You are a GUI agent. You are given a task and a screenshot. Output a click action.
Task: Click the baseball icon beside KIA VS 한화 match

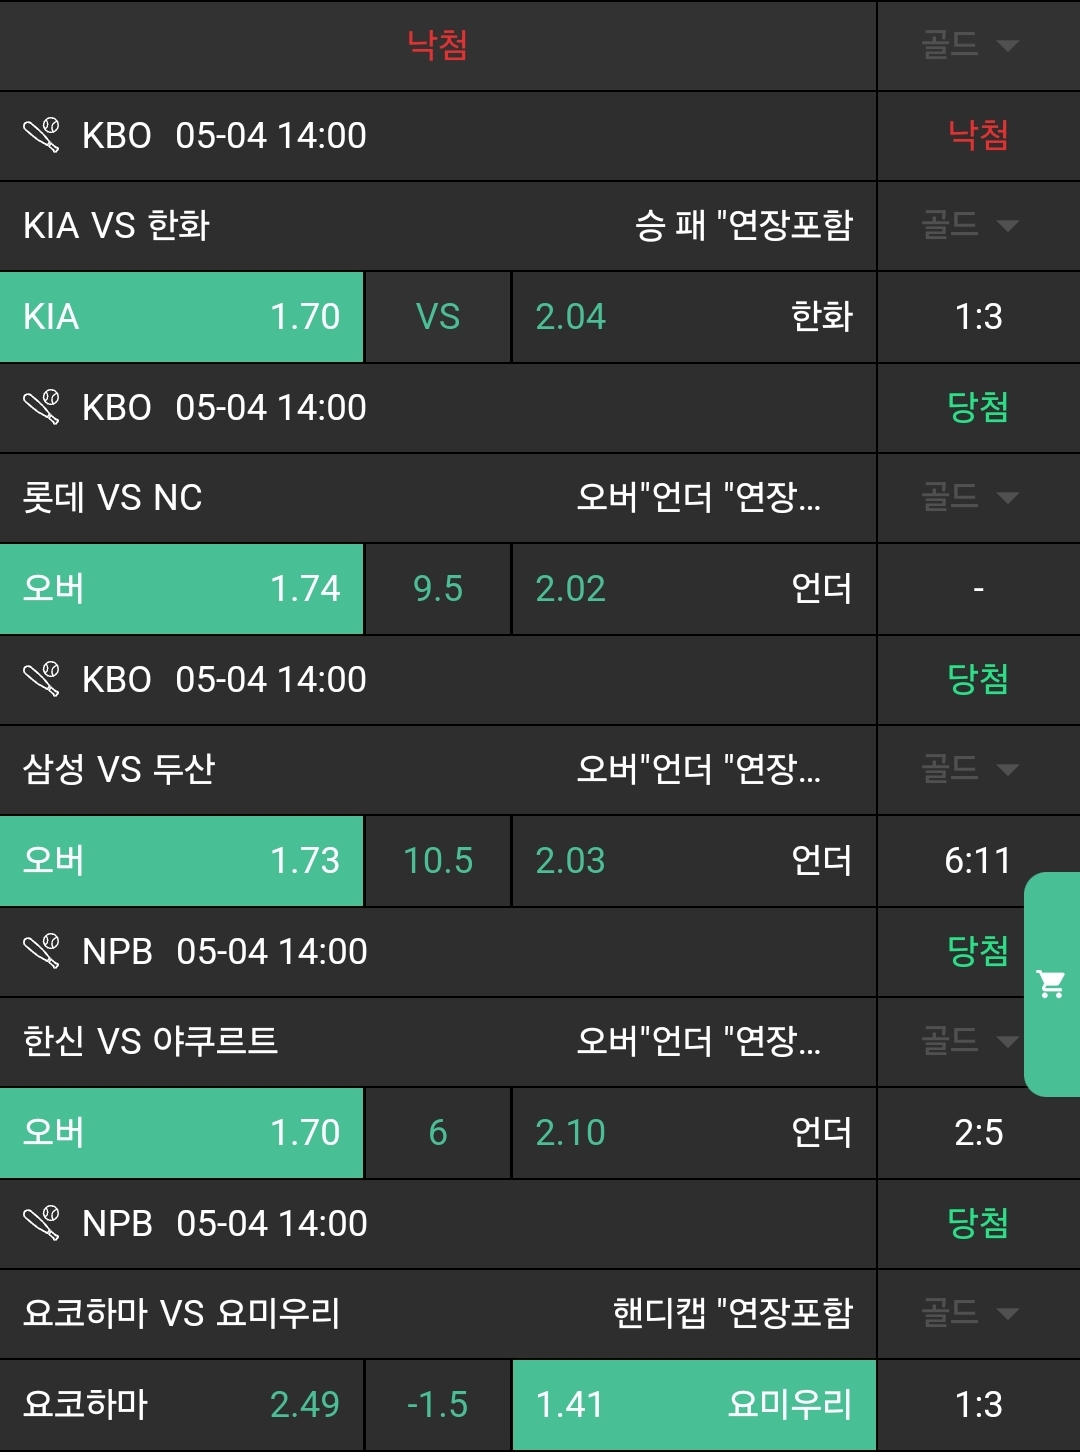[x=42, y=135]
